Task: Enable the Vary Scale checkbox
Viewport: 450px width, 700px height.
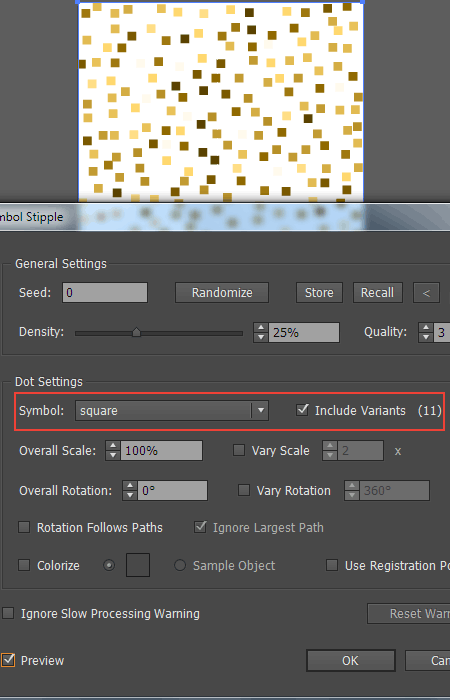Action: coord(239,450)
